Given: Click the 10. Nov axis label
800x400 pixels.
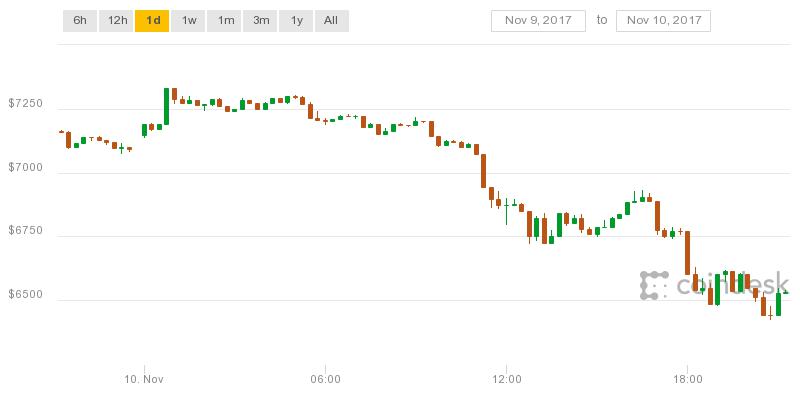Looking at the screenshot, I should tap(144, 380).
